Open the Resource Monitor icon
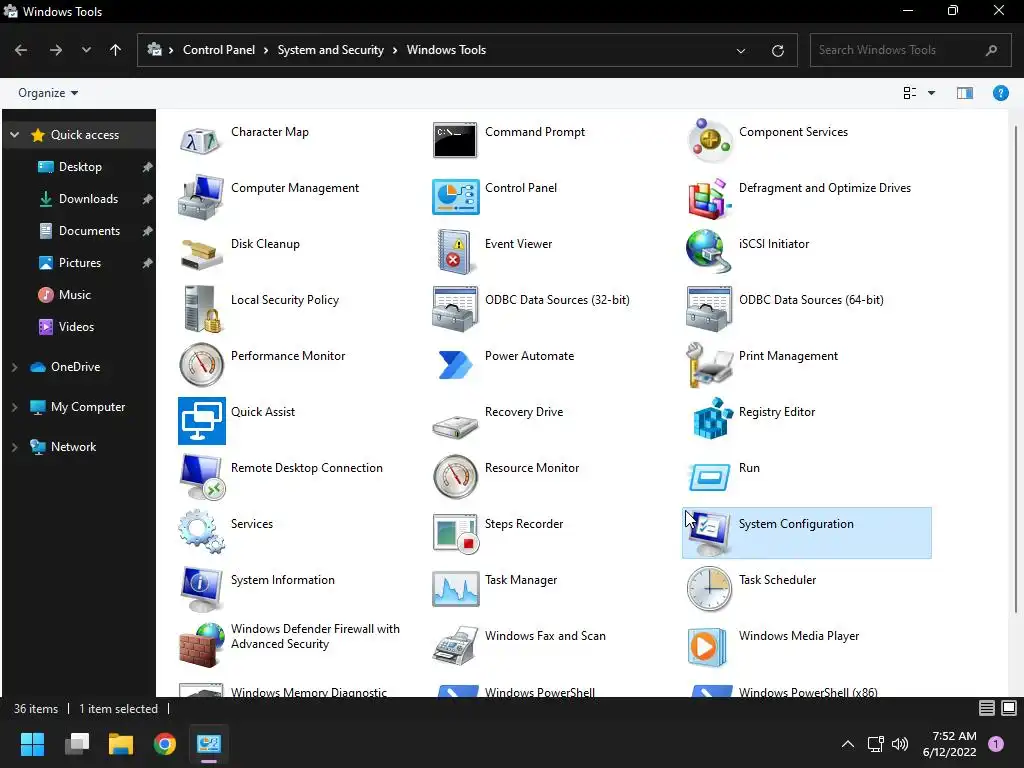The image size is (1024, 768). point(455,477)
